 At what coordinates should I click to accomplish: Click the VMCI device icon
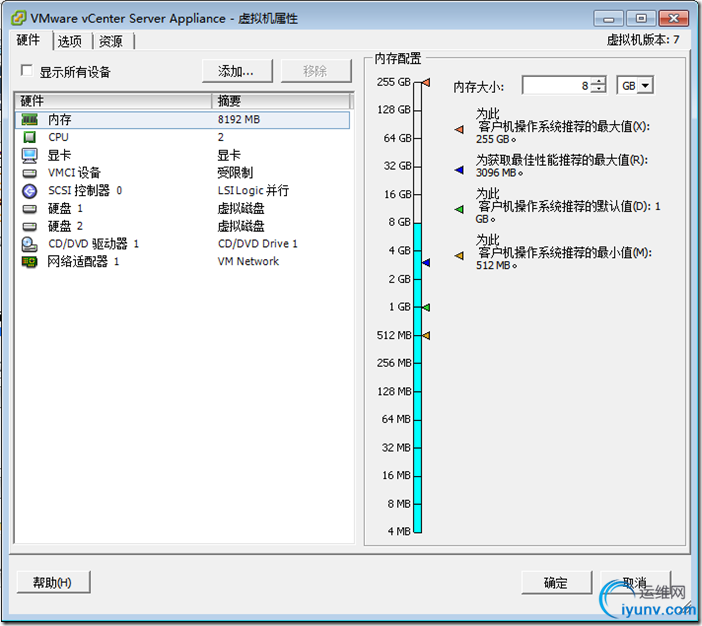[30, 173]
